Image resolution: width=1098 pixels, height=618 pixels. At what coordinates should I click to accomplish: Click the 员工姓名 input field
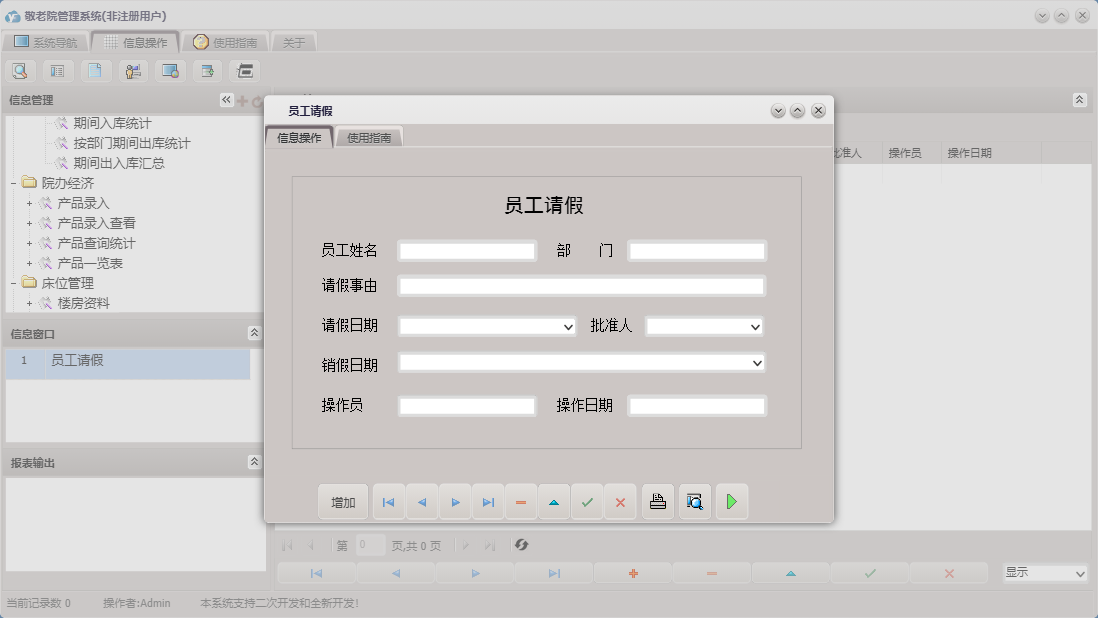tap(466, 250)
